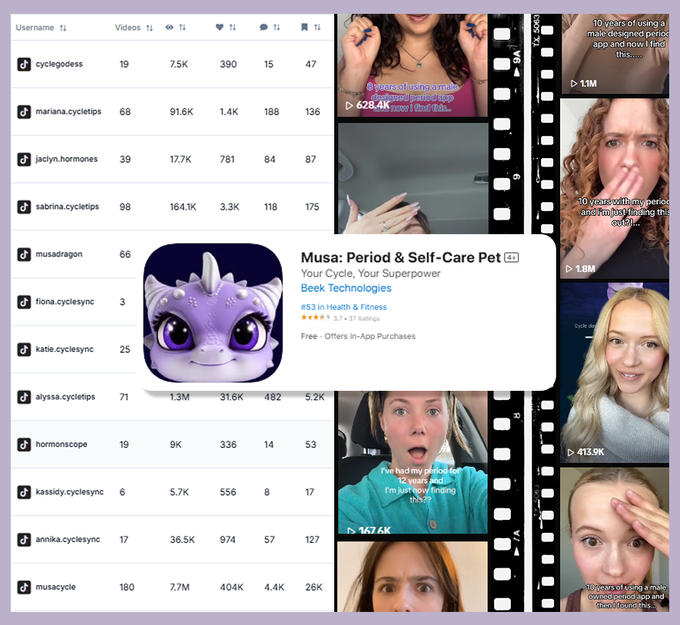Sort the table by Videos column
Viewport: 680px width, 625px height.
(134, 28)
